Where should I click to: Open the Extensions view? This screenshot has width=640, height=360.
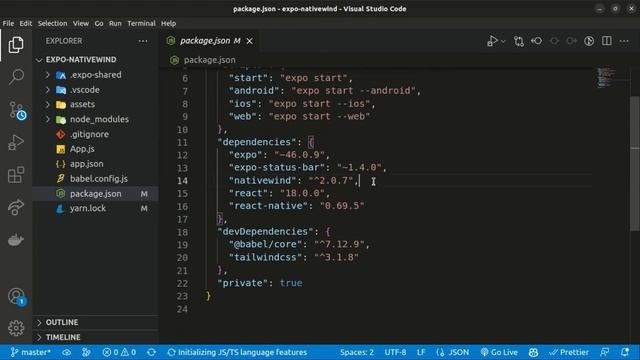(x=16, y=175)
